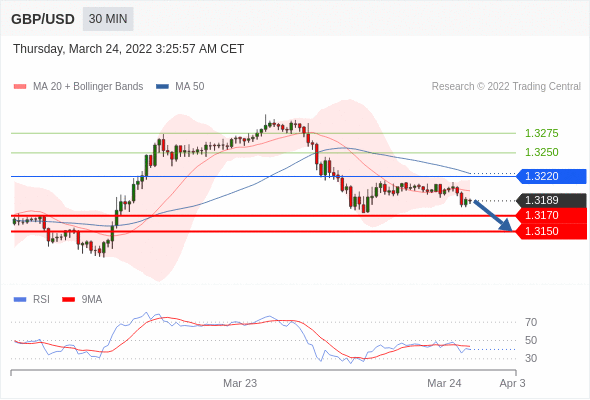590x400 pixels.
Task: Select the 1.3170 support price tag
Action: coord(552,215)
